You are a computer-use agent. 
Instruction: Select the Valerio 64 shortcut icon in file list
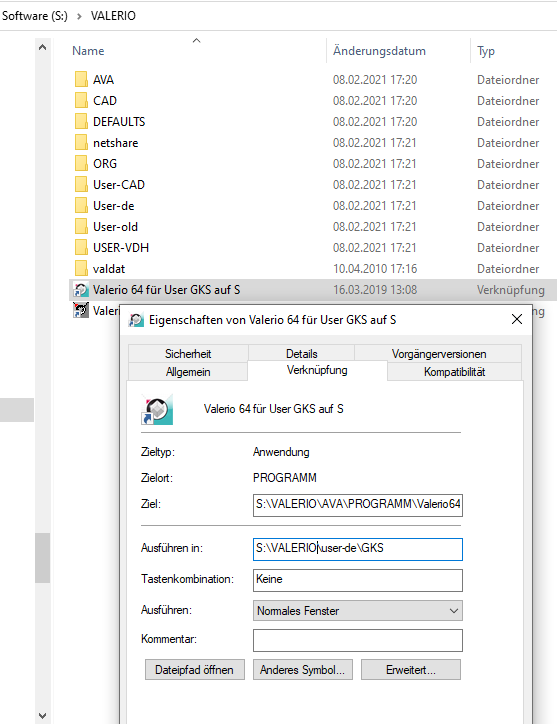pos(81,290)
